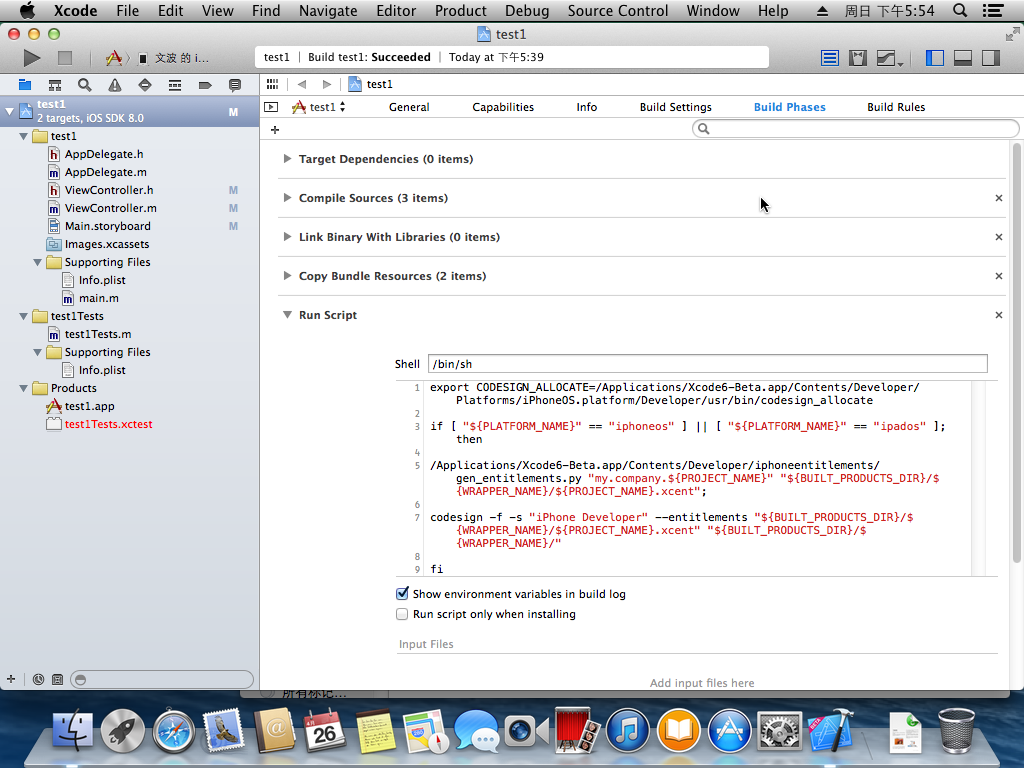The width and height of the screenshot is (1024, 768).
Task: Open the test1 target selector popup
Action: coord(319,107)
